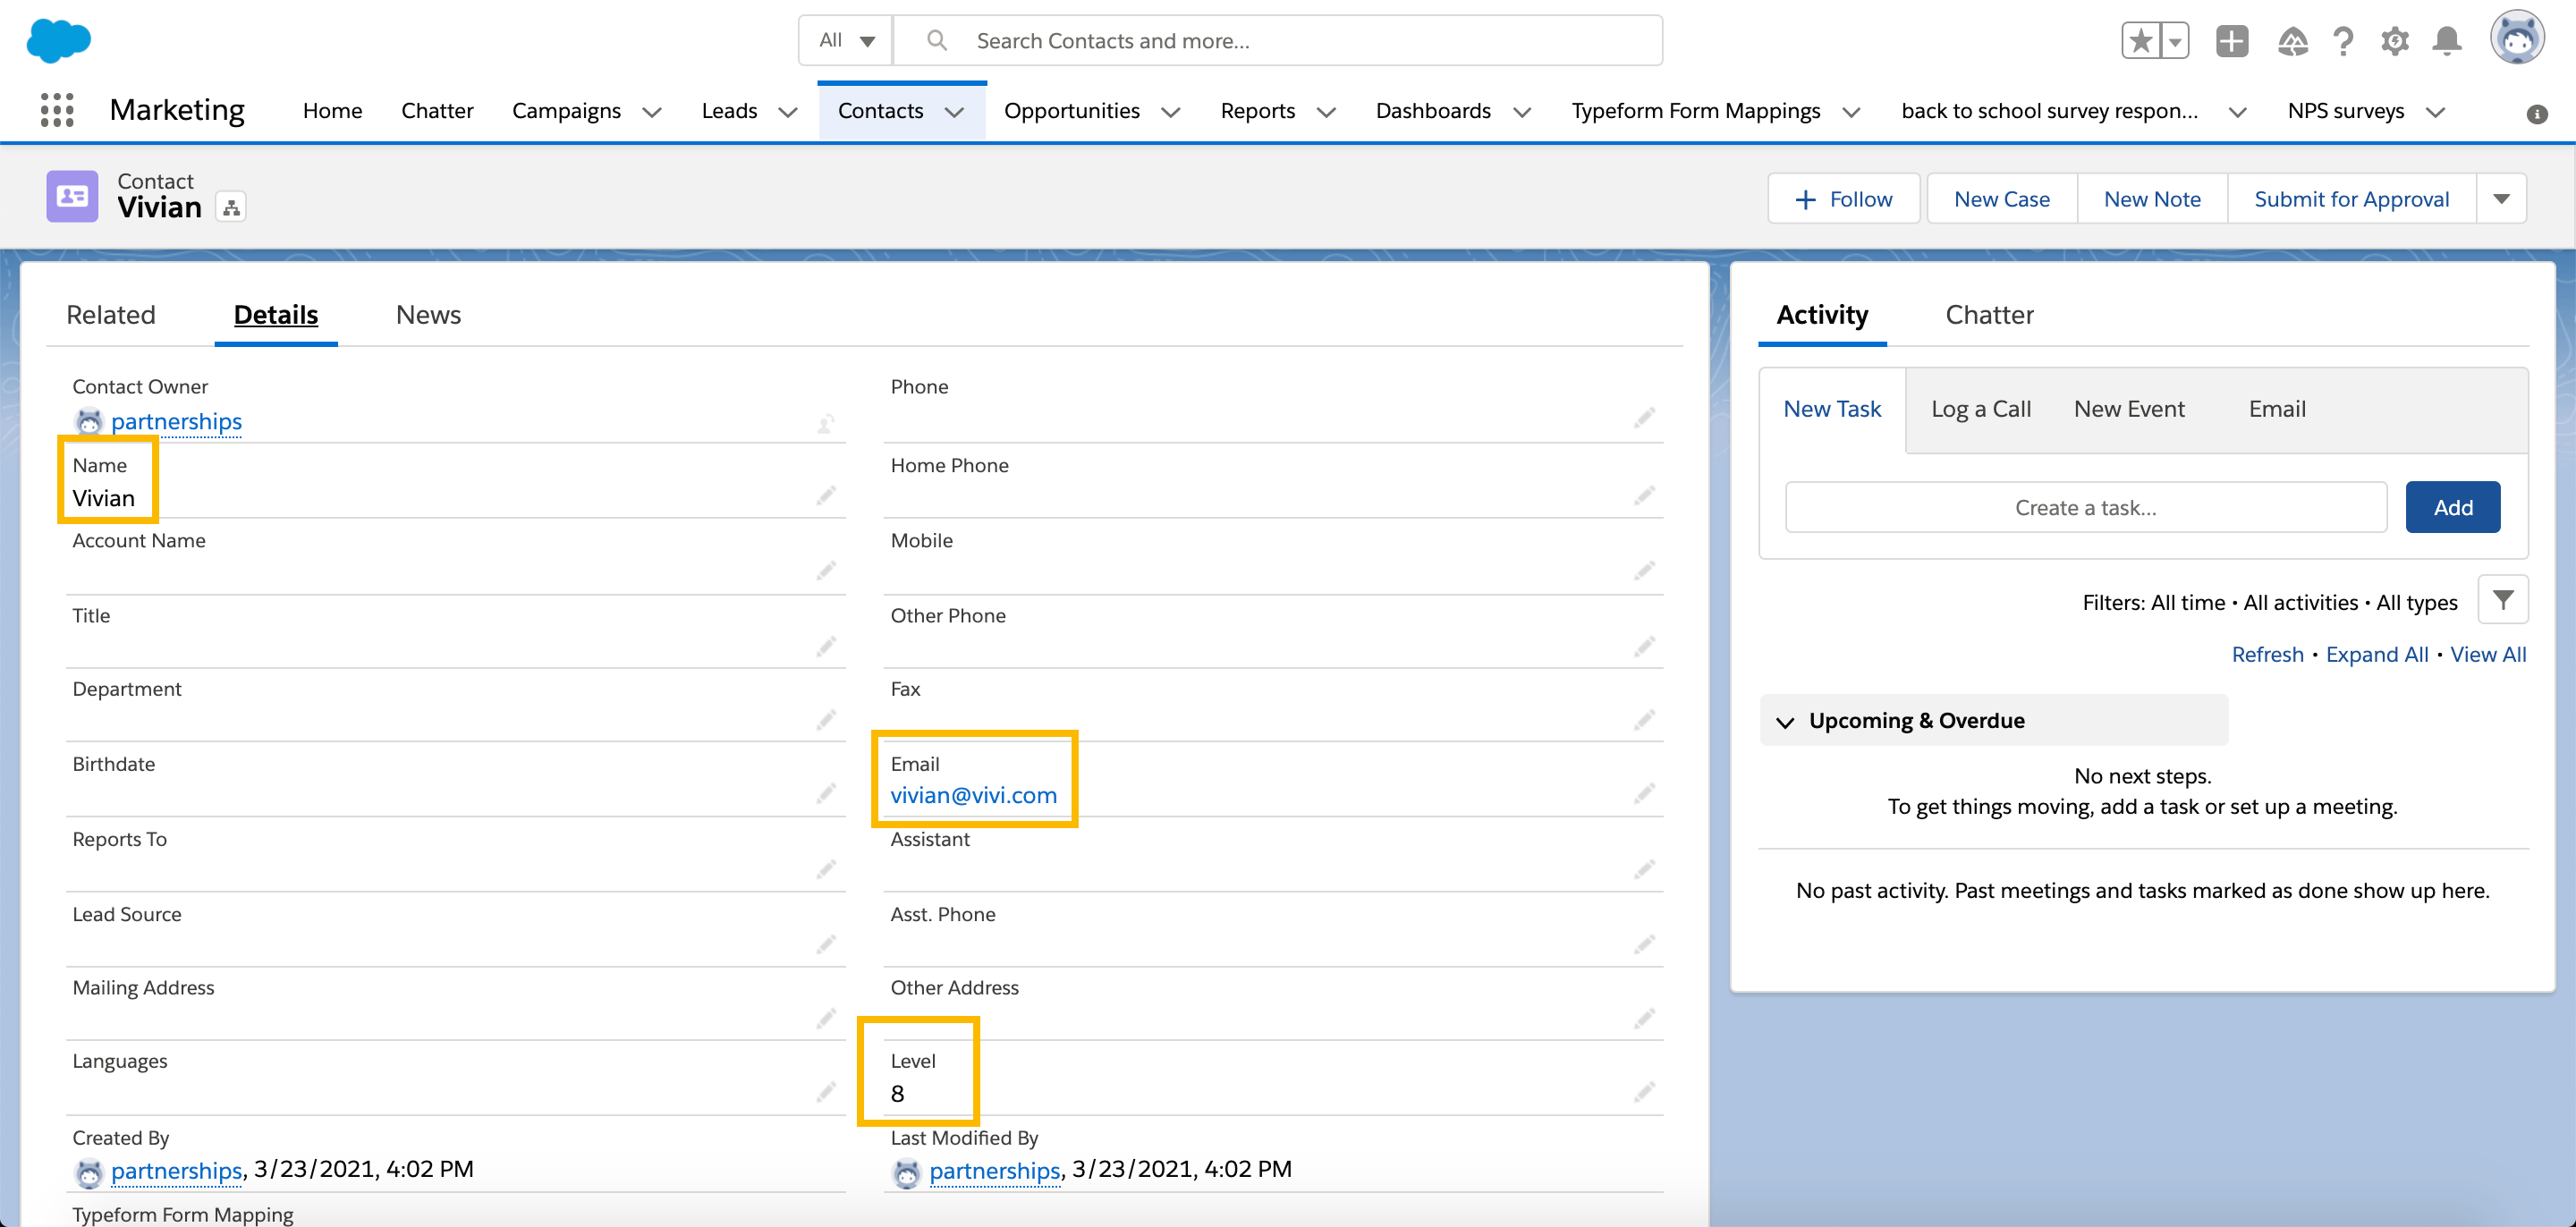
Task: Switch to the Related tab
Action: click(111, 314)
